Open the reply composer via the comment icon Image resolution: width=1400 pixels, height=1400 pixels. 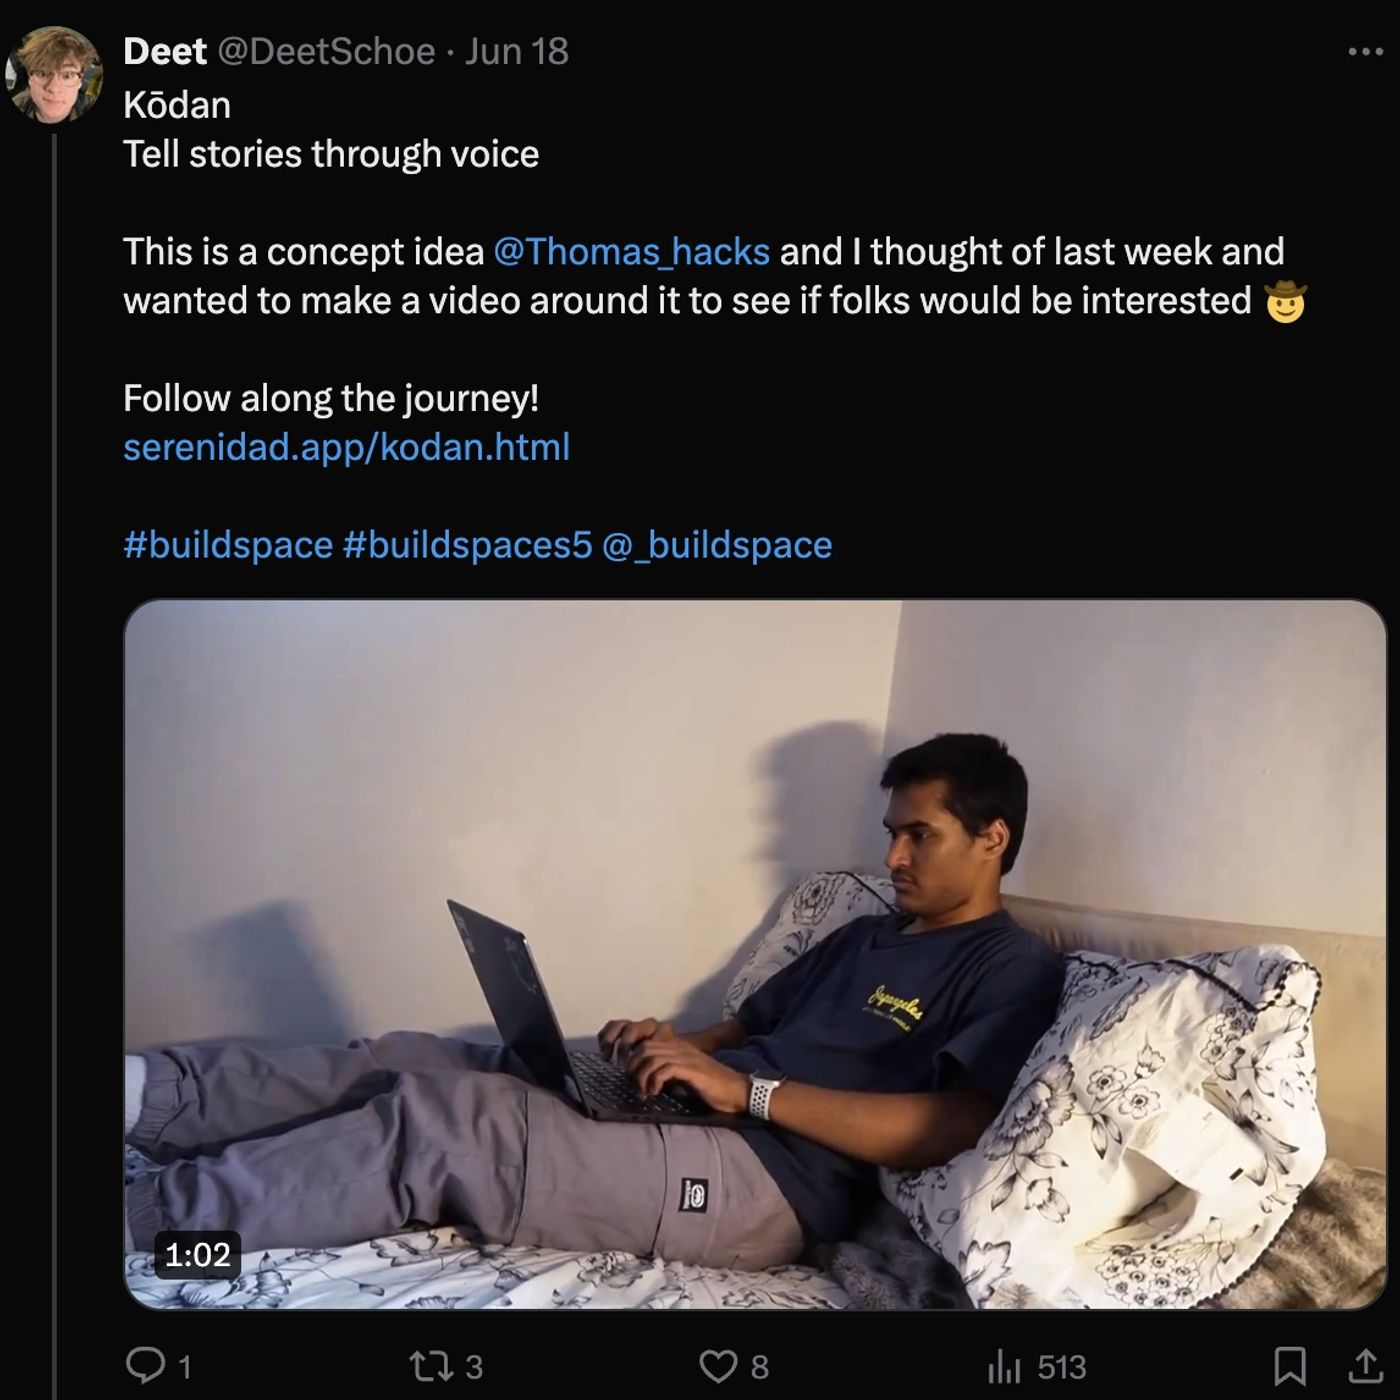pyautogui.click(x=147, y=1365)
